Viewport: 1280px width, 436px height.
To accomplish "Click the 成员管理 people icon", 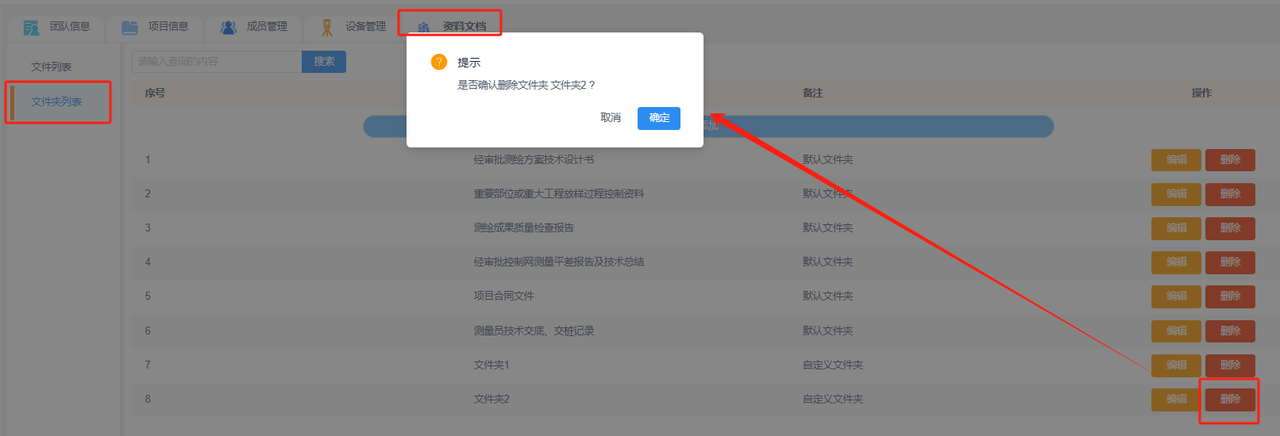I will pos(229,27).
